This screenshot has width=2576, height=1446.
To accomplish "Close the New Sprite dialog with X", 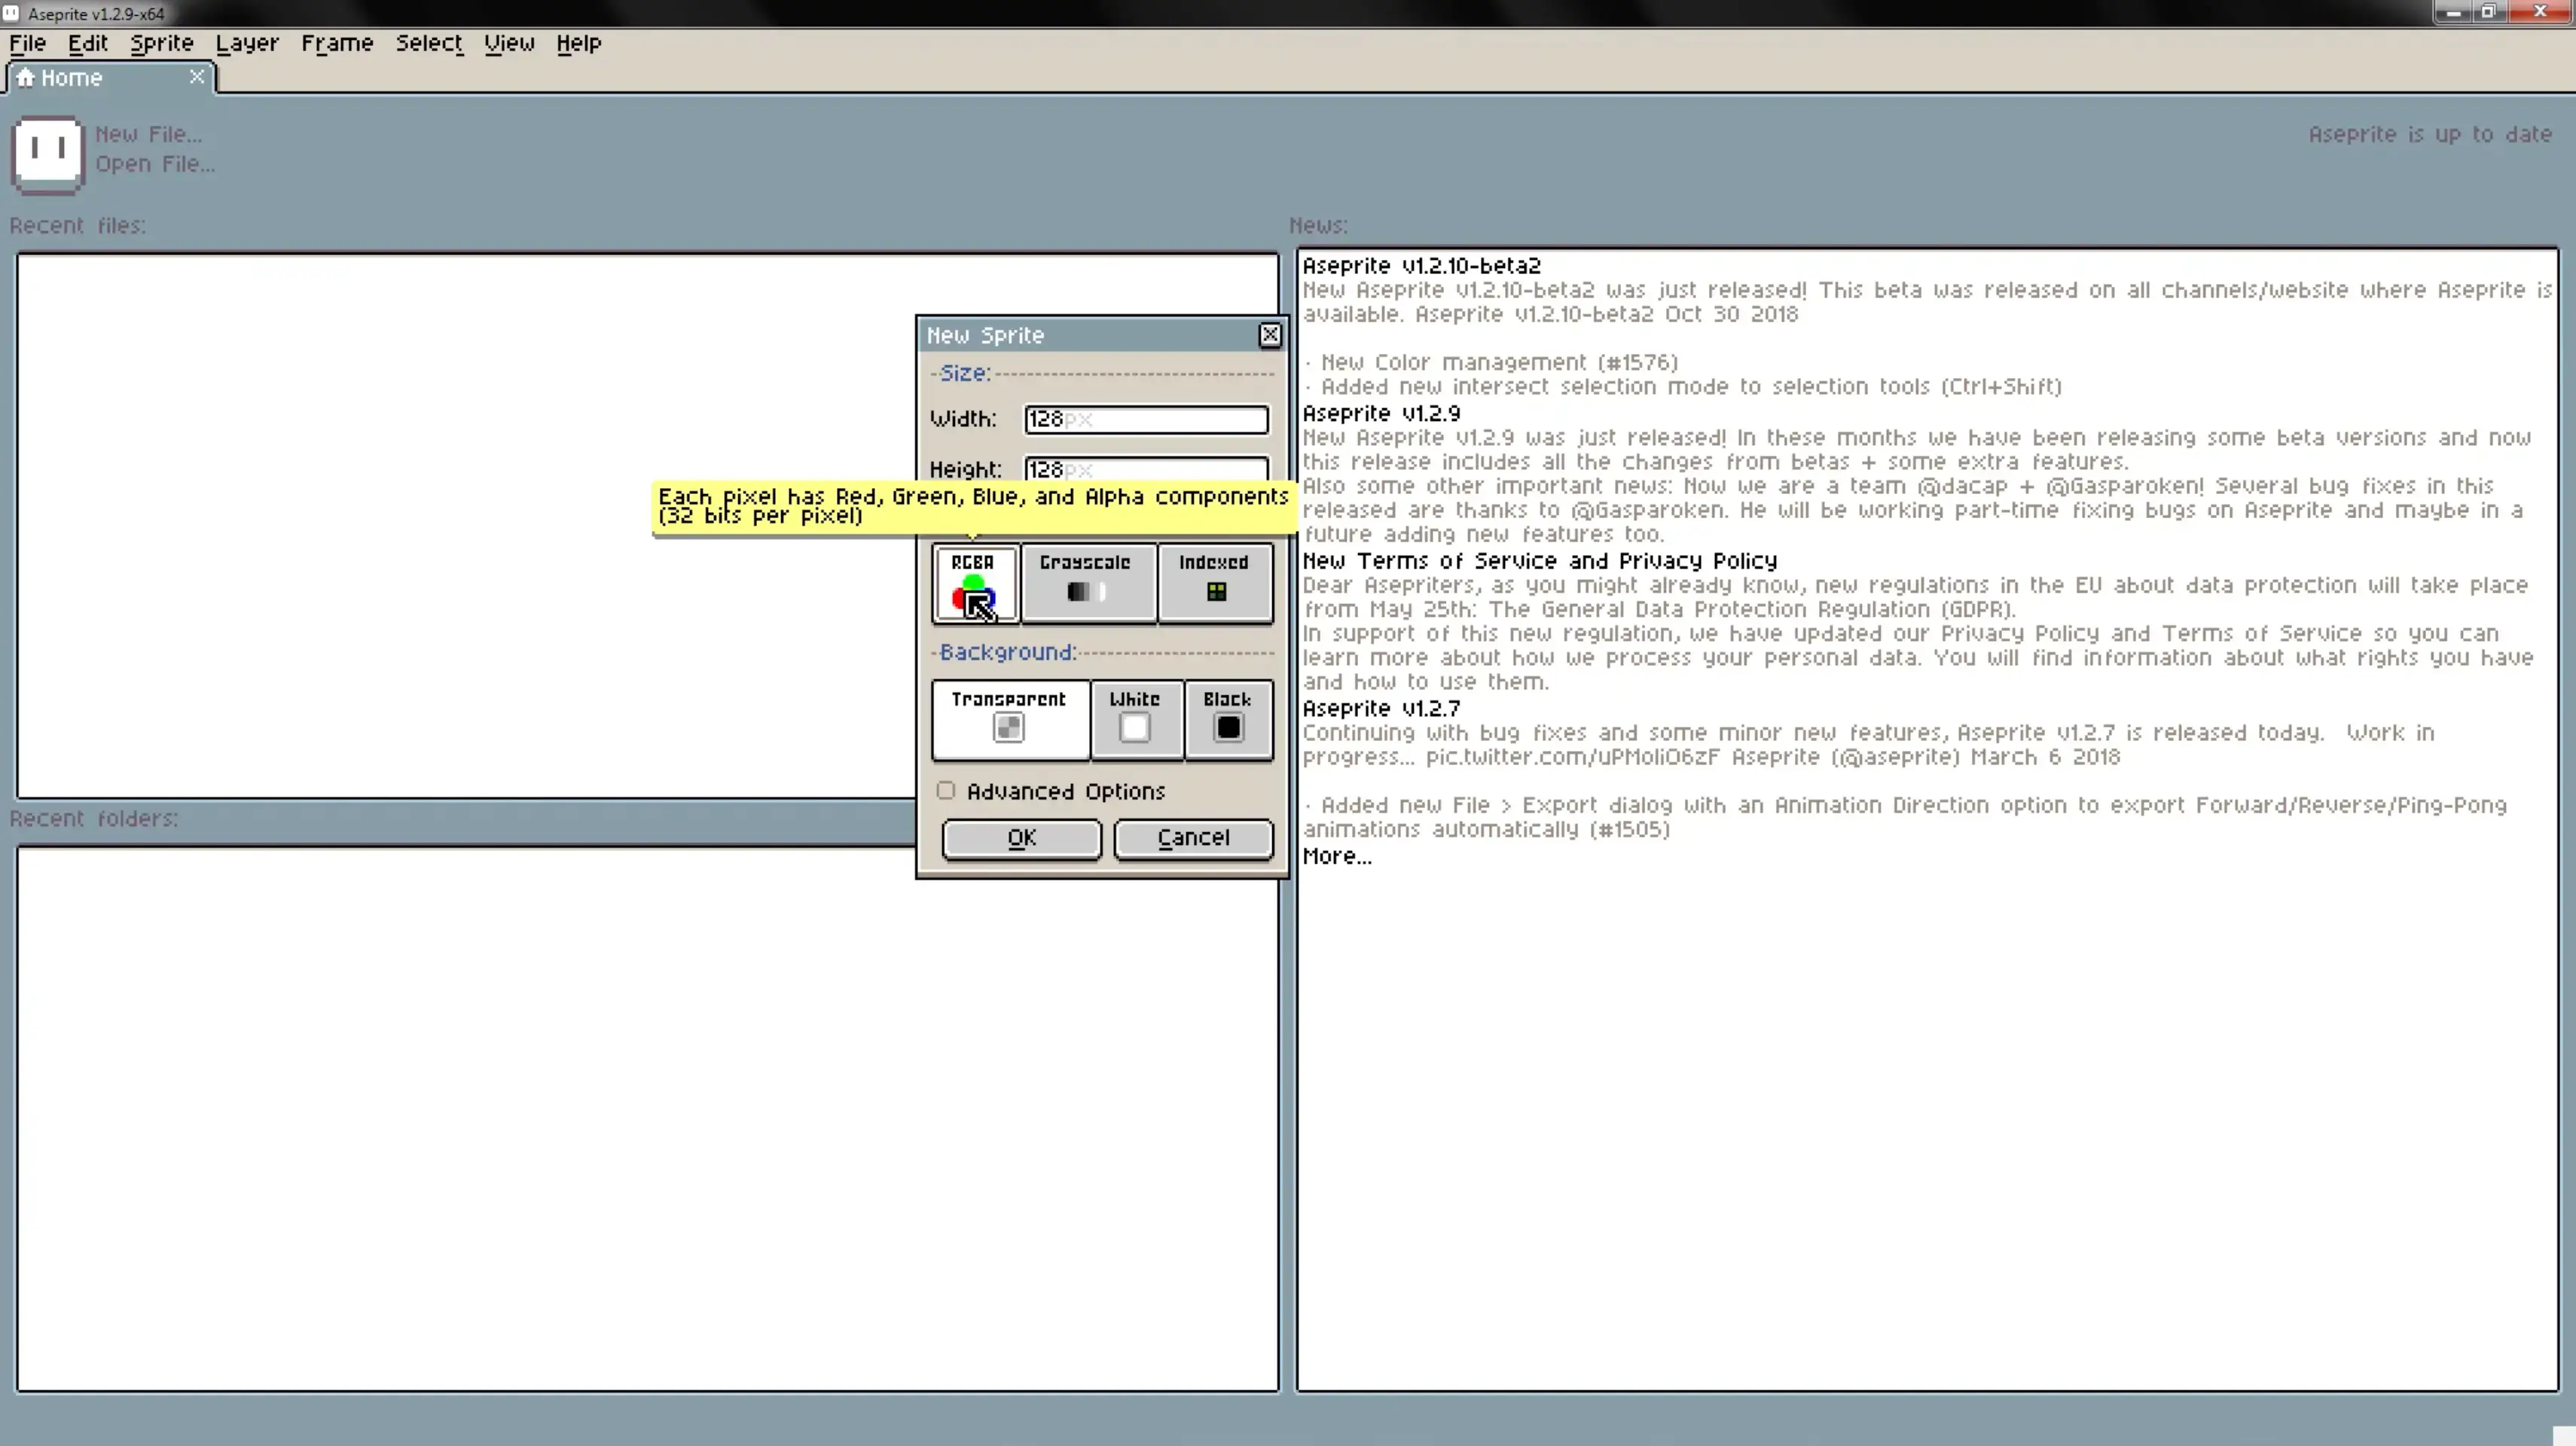I will [1269, 335].
